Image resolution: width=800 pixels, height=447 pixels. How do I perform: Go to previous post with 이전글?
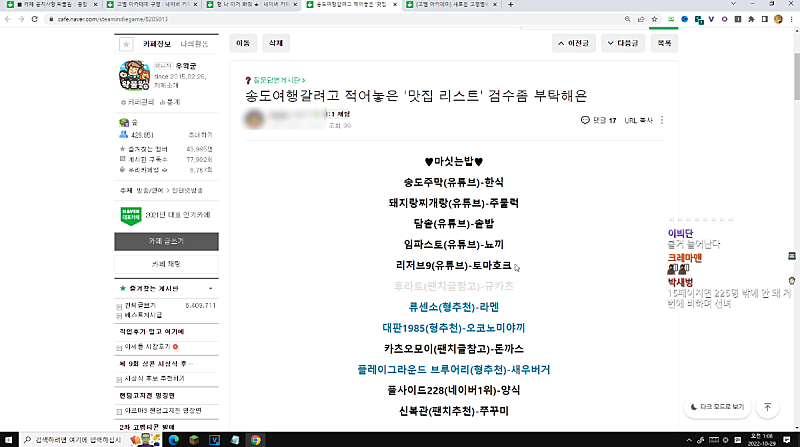pos(573,43)
